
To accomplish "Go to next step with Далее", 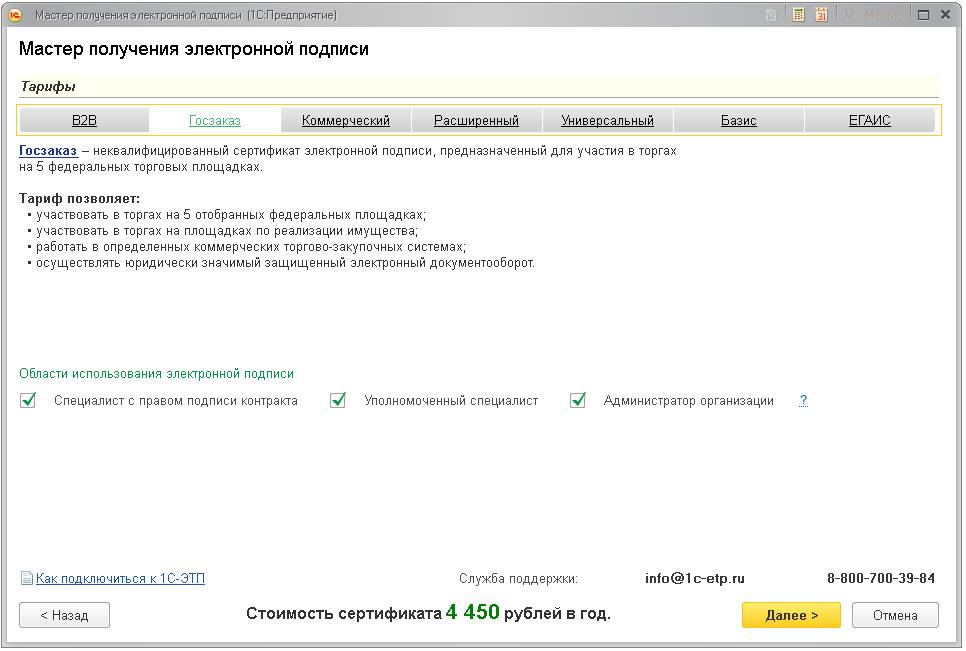I will click(791, 615).
